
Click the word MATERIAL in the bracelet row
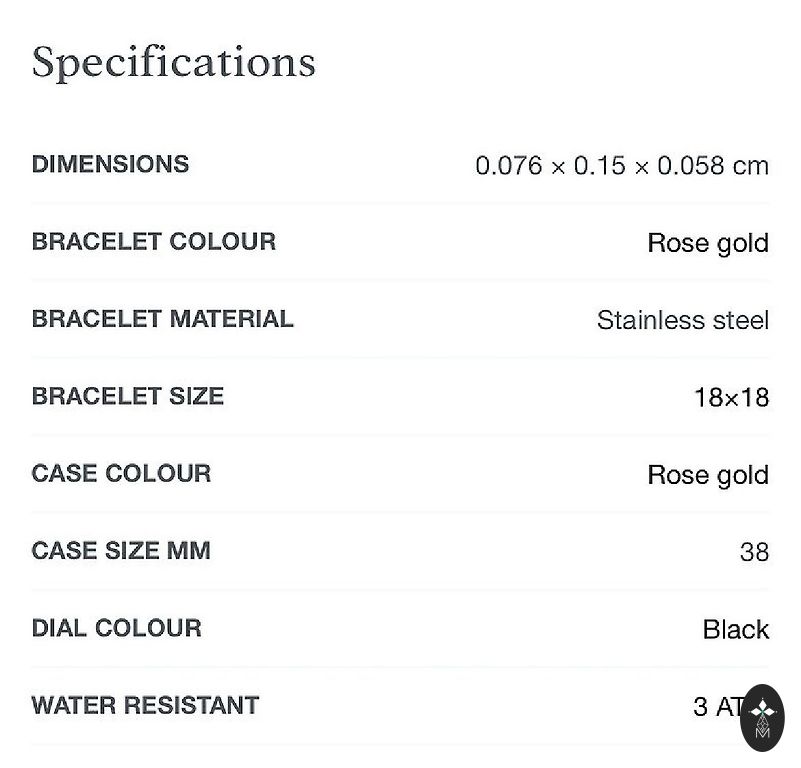pyautogui.click(x=231, y=319)
